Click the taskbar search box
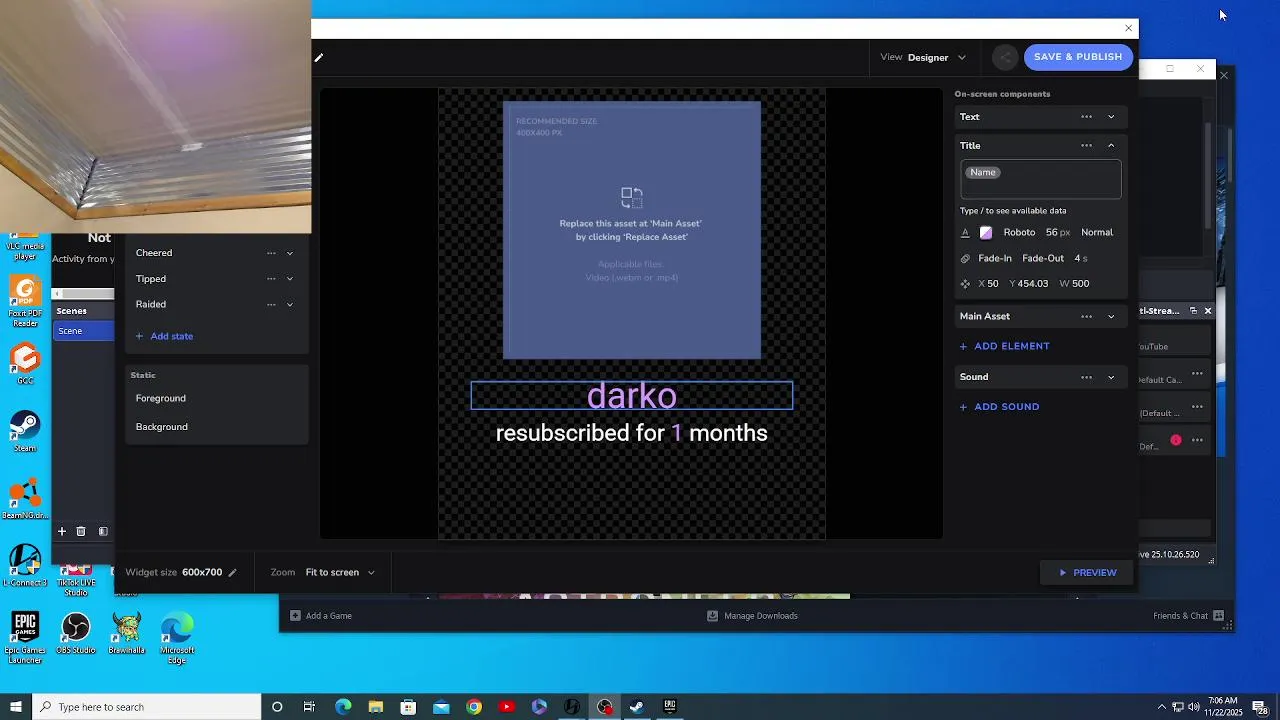 [146, 707]
